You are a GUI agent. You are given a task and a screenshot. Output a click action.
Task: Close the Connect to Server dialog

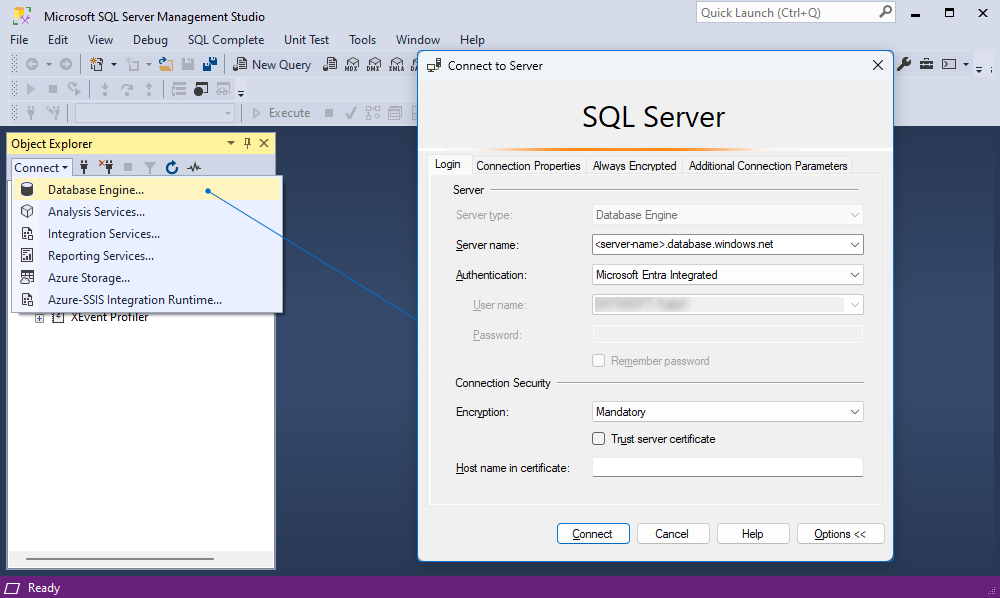click(878, 65)
